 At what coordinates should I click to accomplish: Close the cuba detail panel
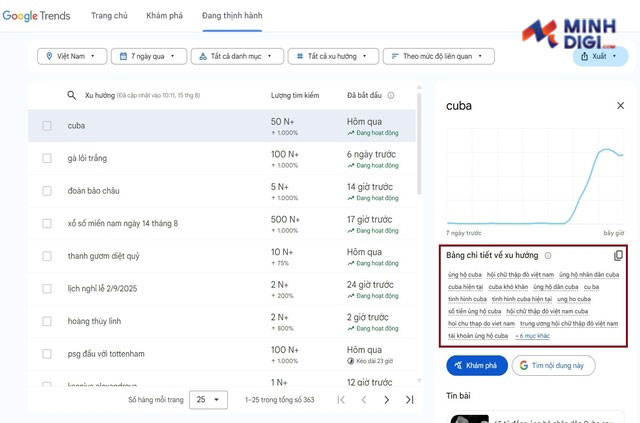click(620, 106)
